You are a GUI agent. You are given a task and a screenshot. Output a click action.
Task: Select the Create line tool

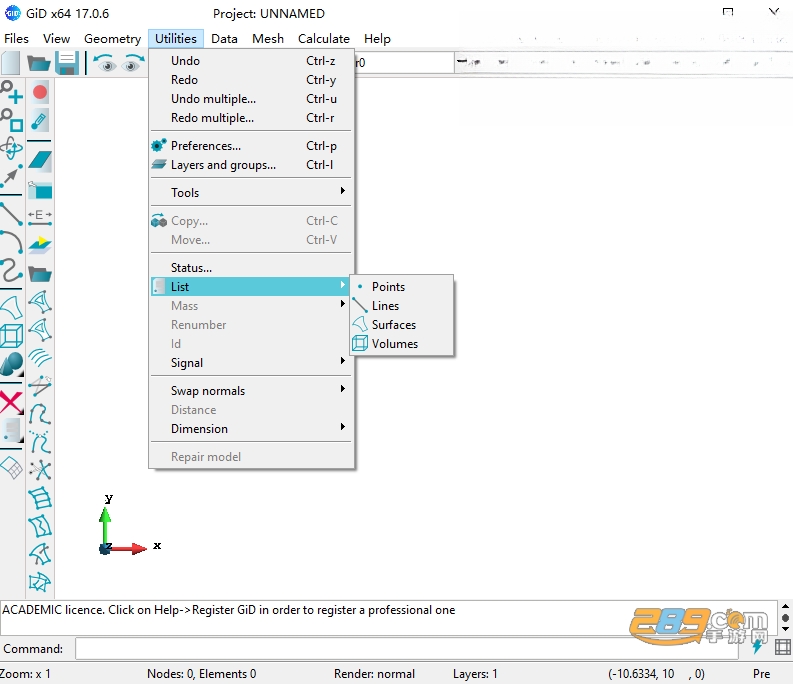(12, 213)
